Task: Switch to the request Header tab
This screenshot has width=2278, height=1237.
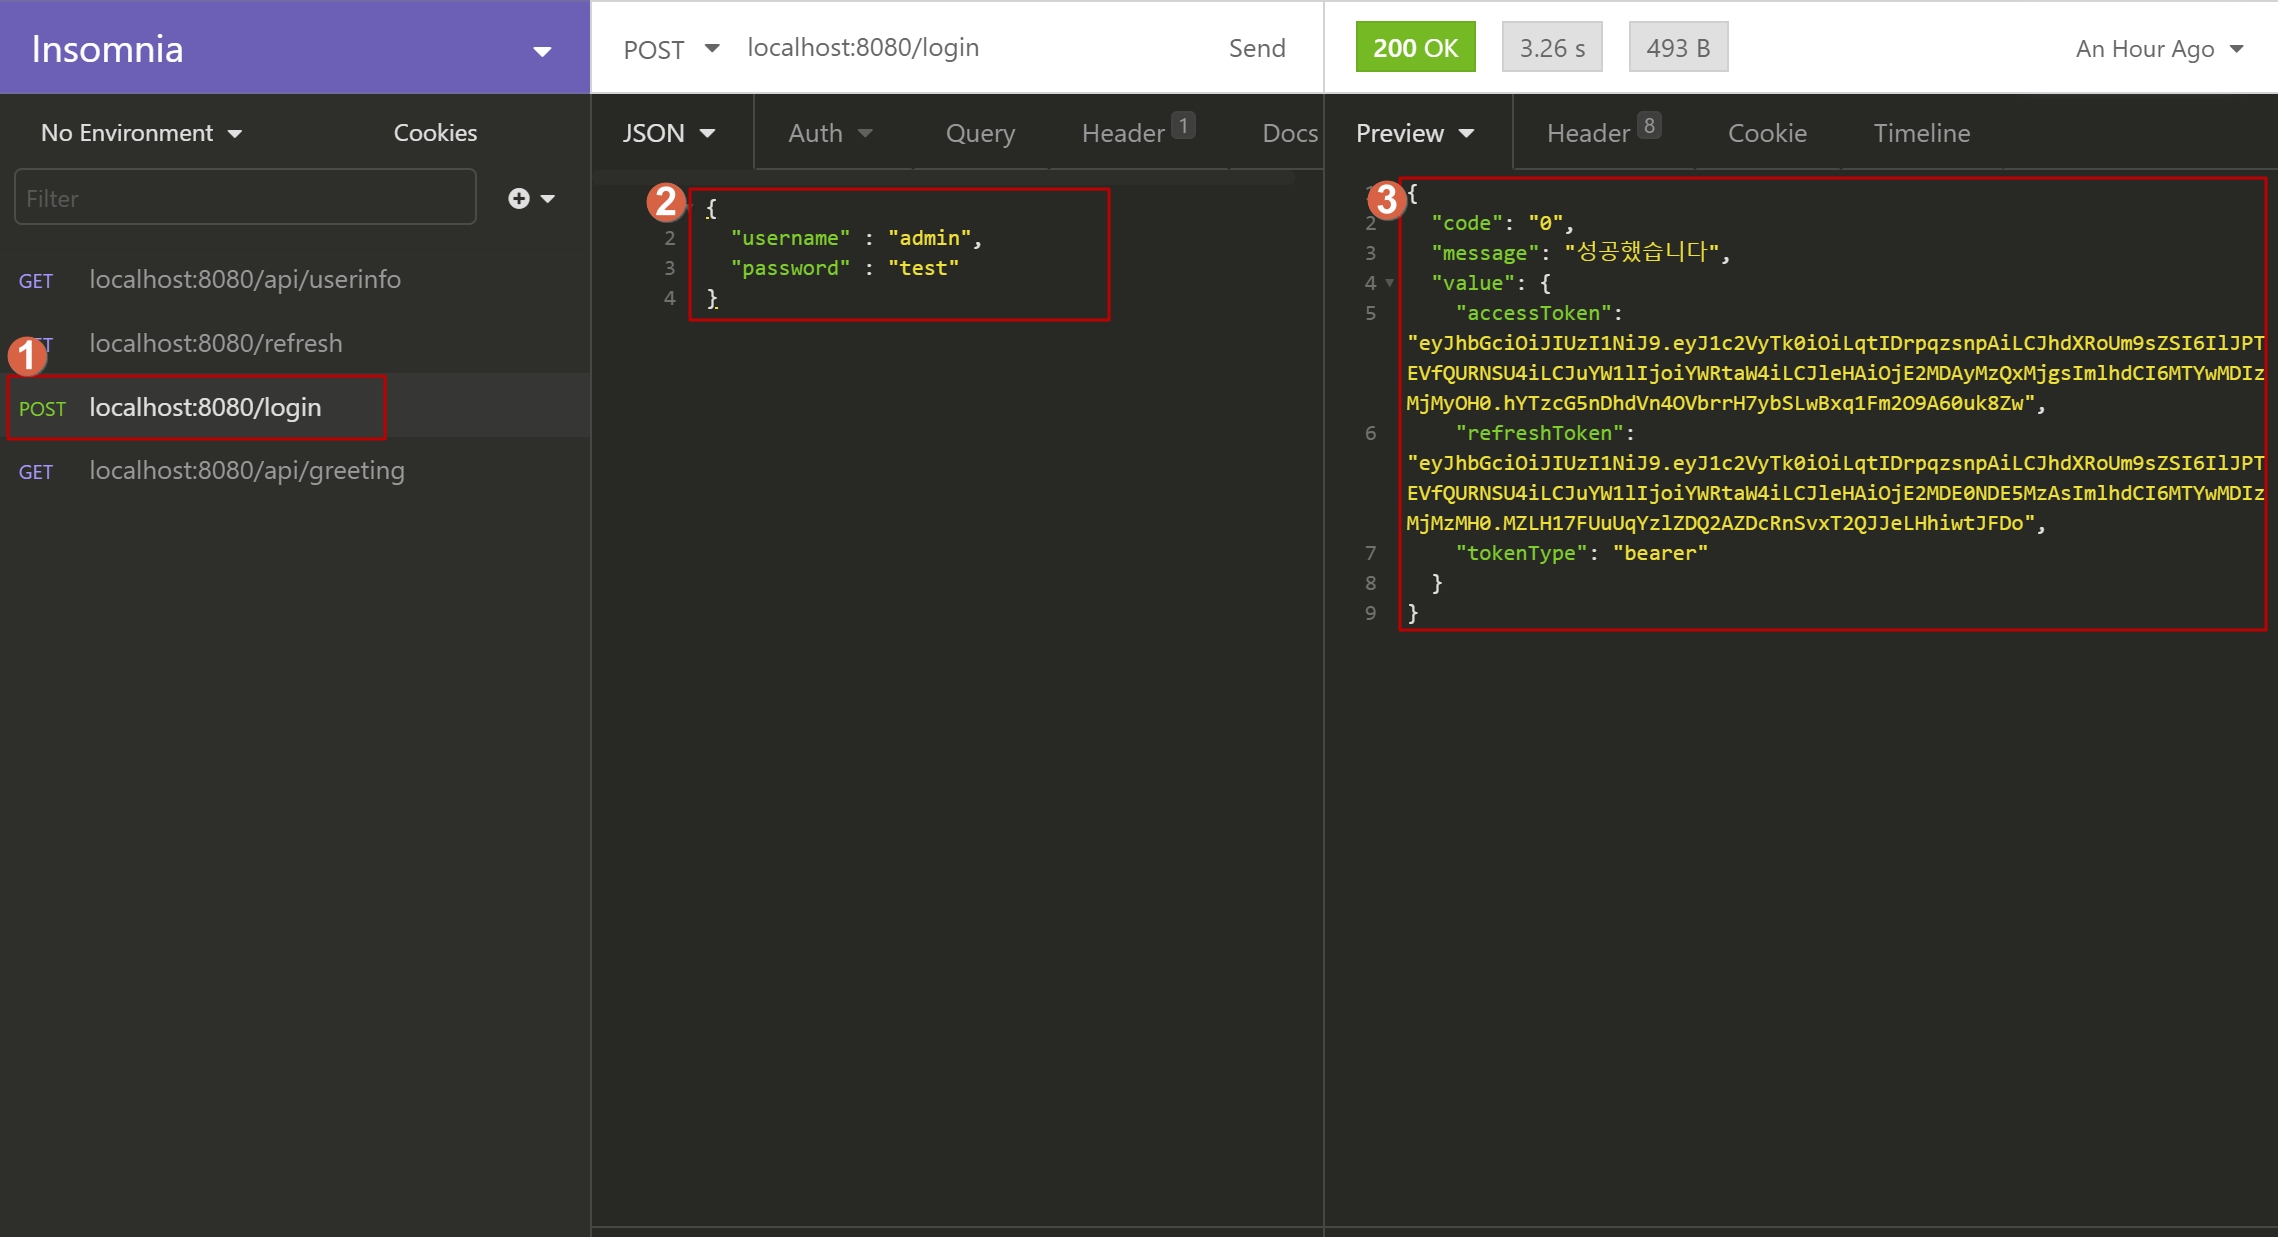Action: pos(1137,132)
